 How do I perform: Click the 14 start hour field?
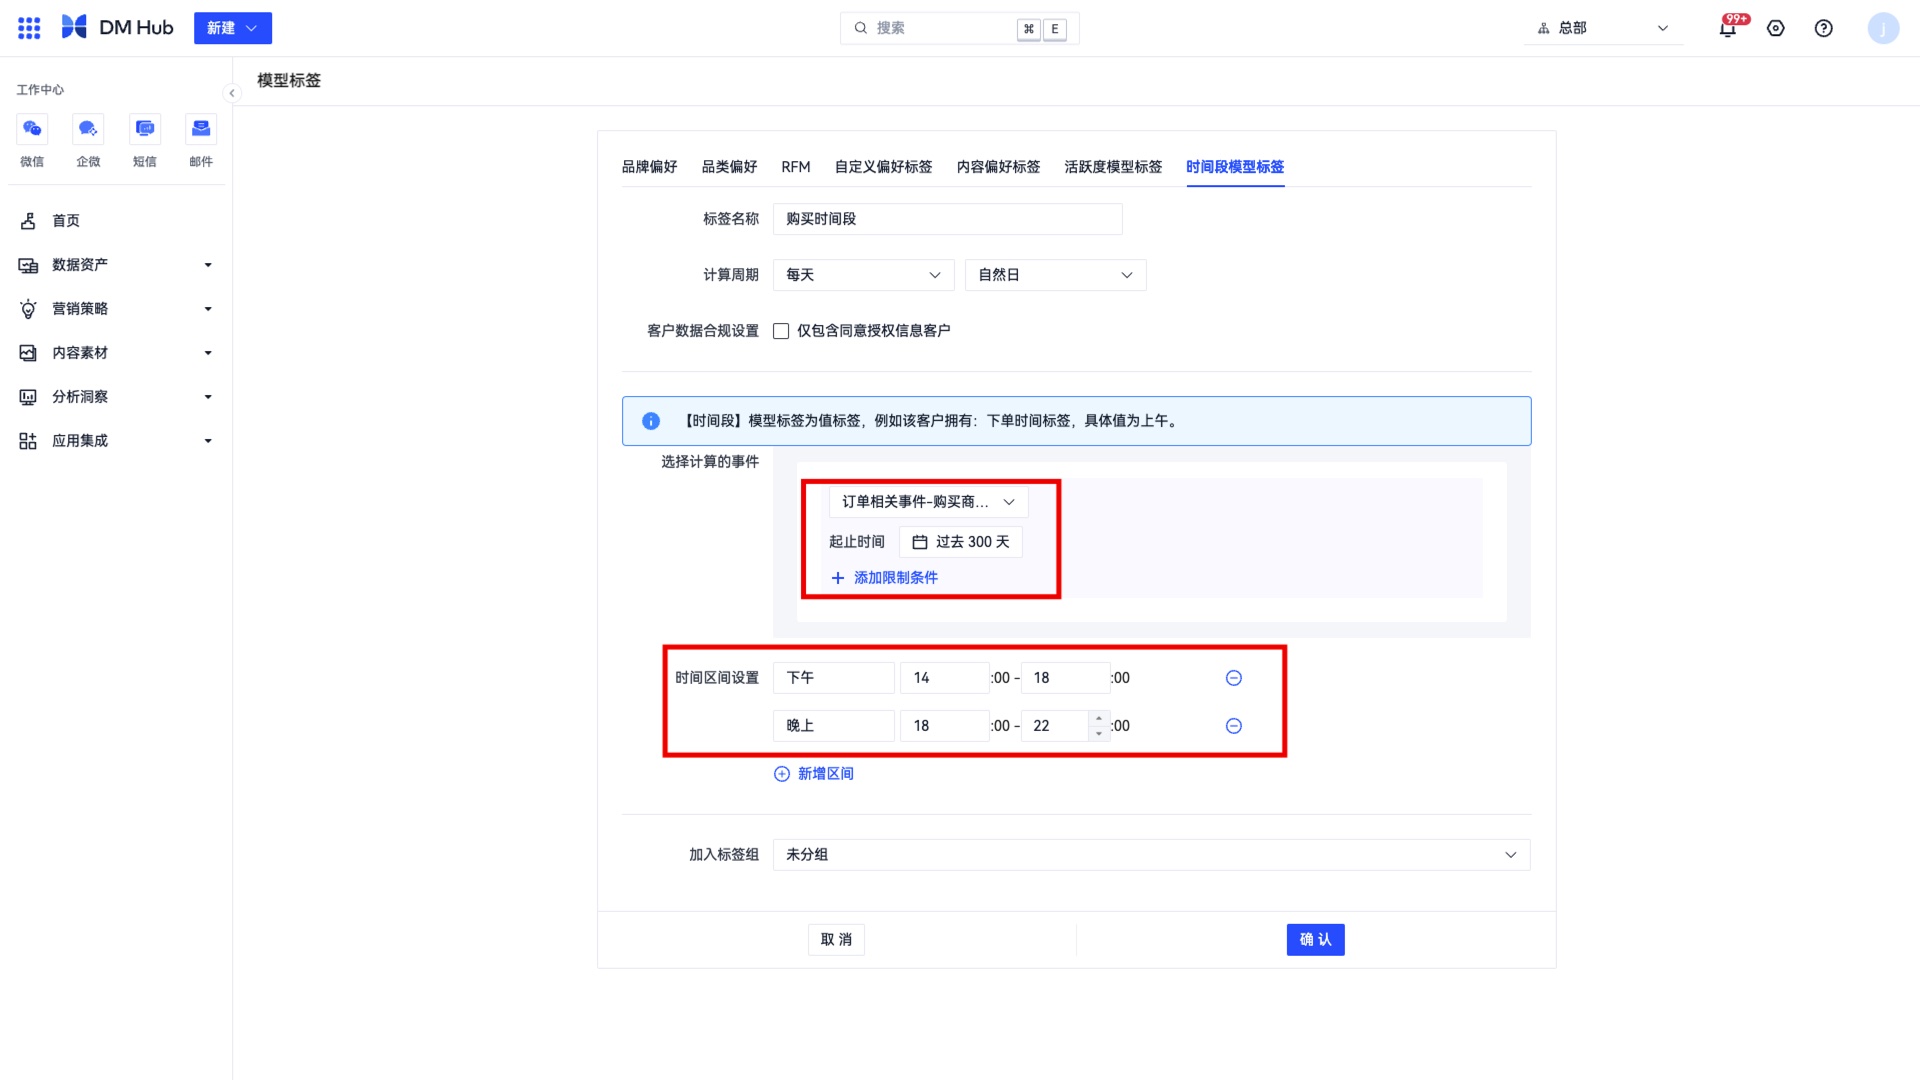pyautogui.click(x=944, y=678)
